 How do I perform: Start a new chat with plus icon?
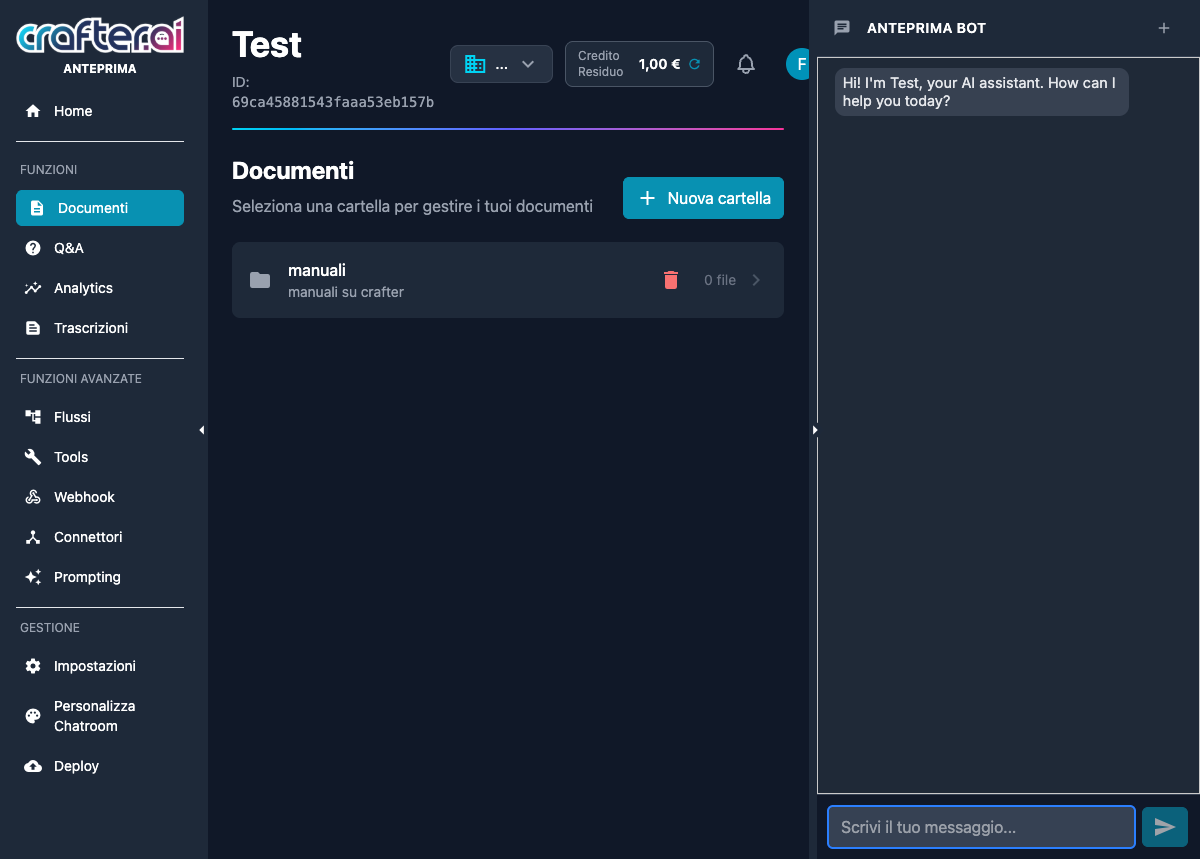pyautogui.click(x=1164, y=28)
